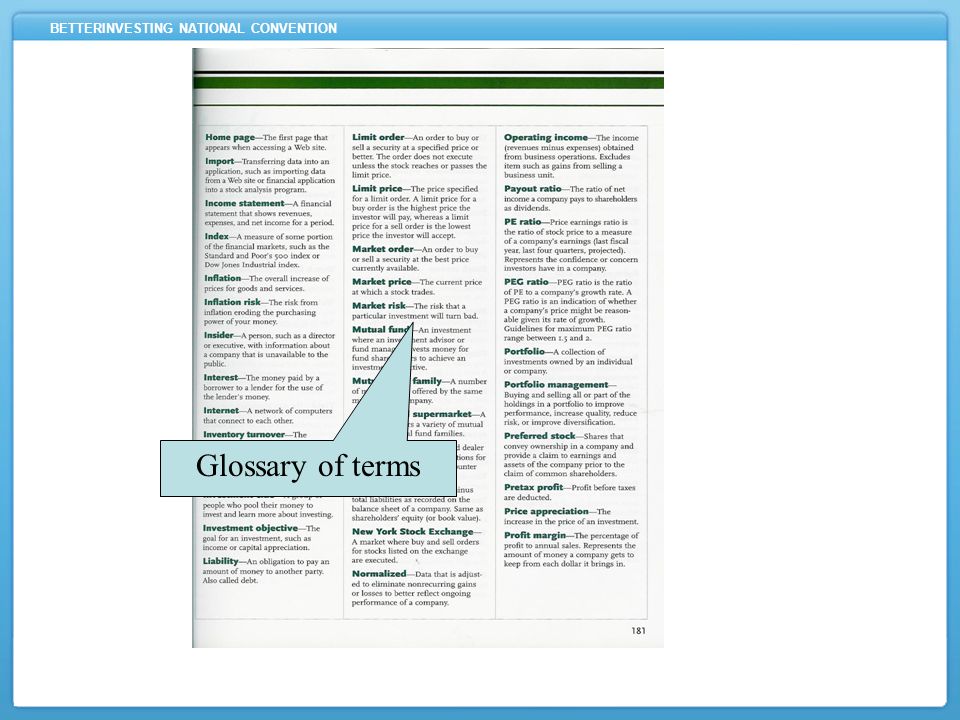The height and width of the screenshot is (720, 960).
Task: Select the 'PE ratio' term heading
Action: tap(522, 222)
